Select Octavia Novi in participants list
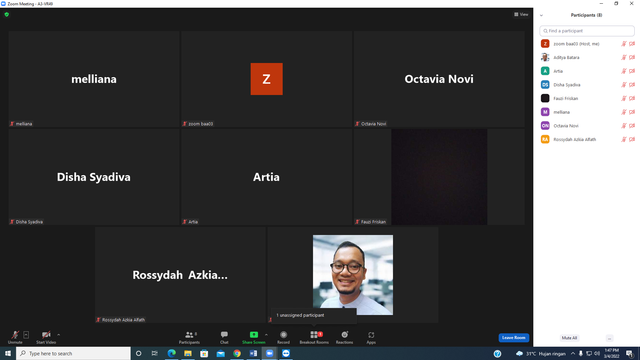 (x=587, y=126)
